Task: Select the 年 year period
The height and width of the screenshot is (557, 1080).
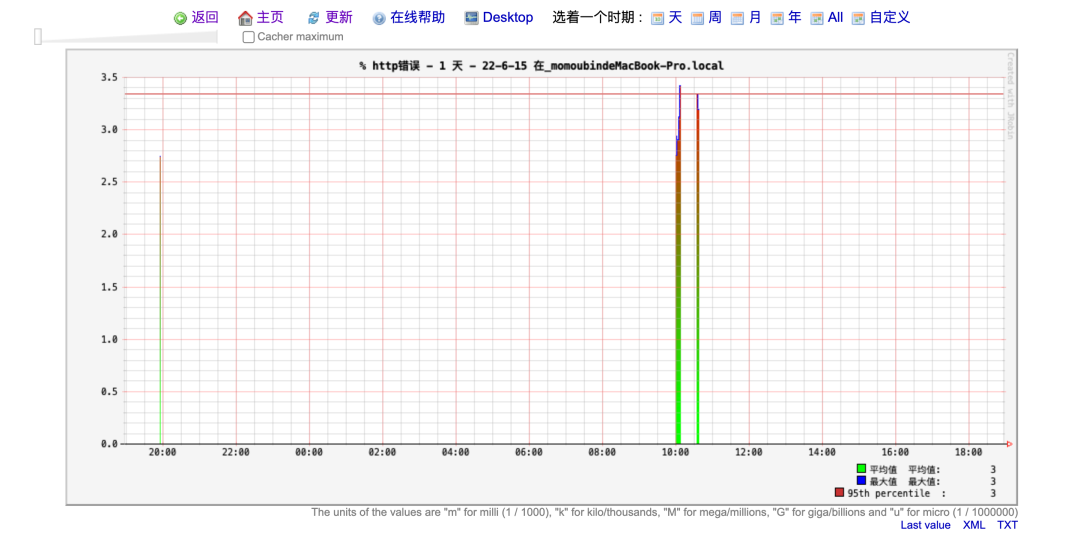Action: coord(795,17)
